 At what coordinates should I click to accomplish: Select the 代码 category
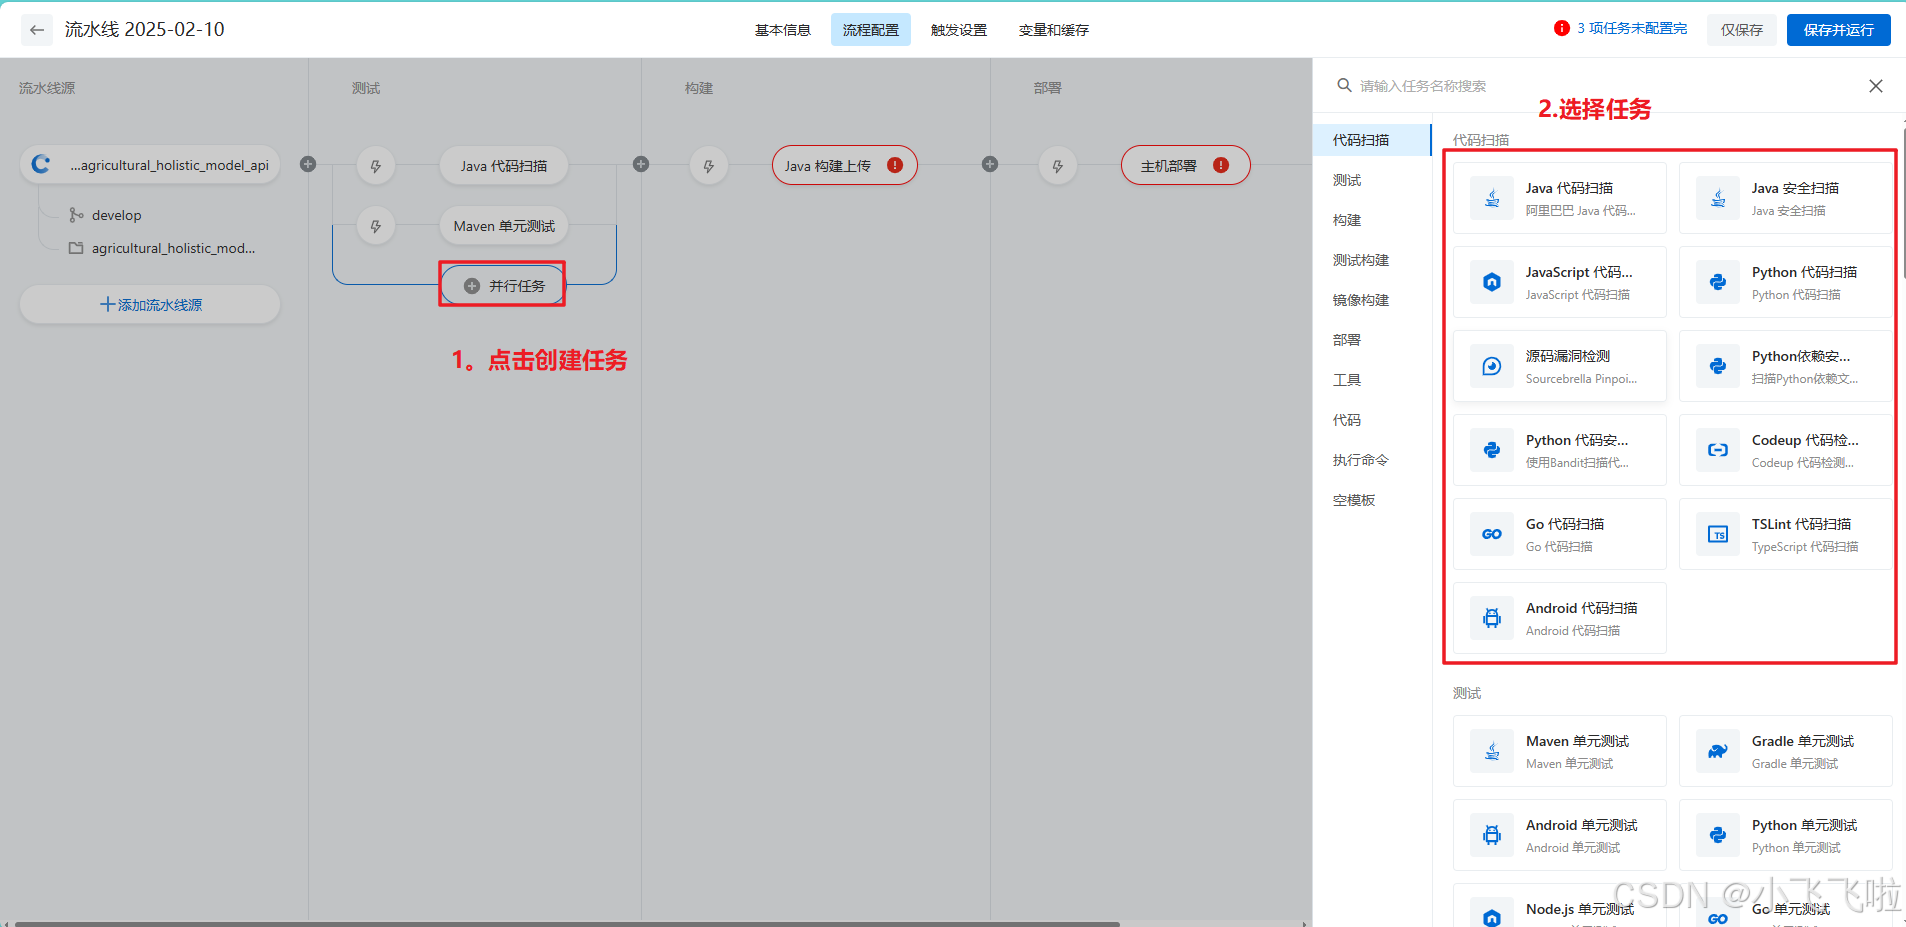tap(1372, 420)
